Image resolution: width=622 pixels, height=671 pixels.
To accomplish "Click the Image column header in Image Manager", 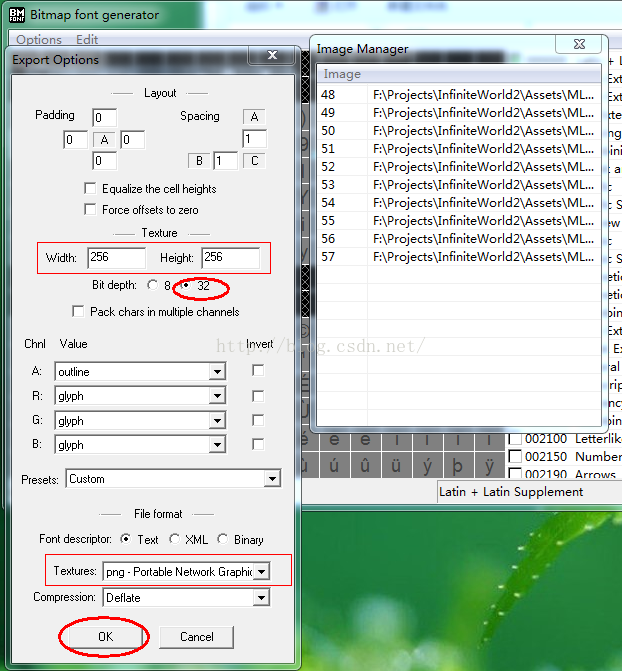I will [x=459, y=74].
